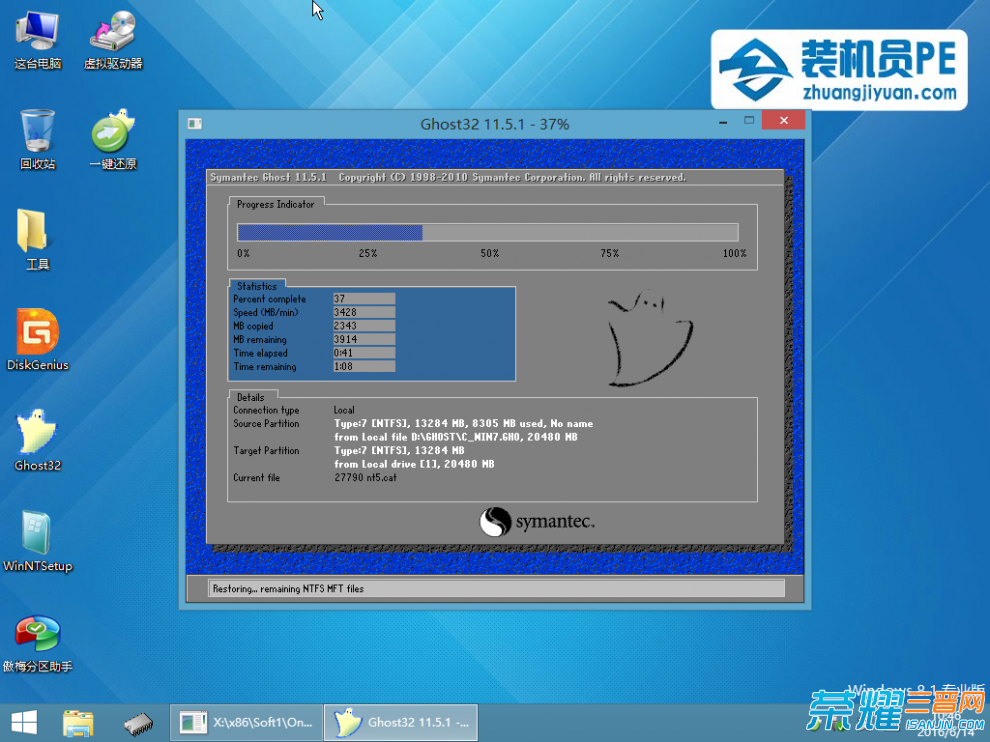Click the Speed value 3428

pos(364,313)
